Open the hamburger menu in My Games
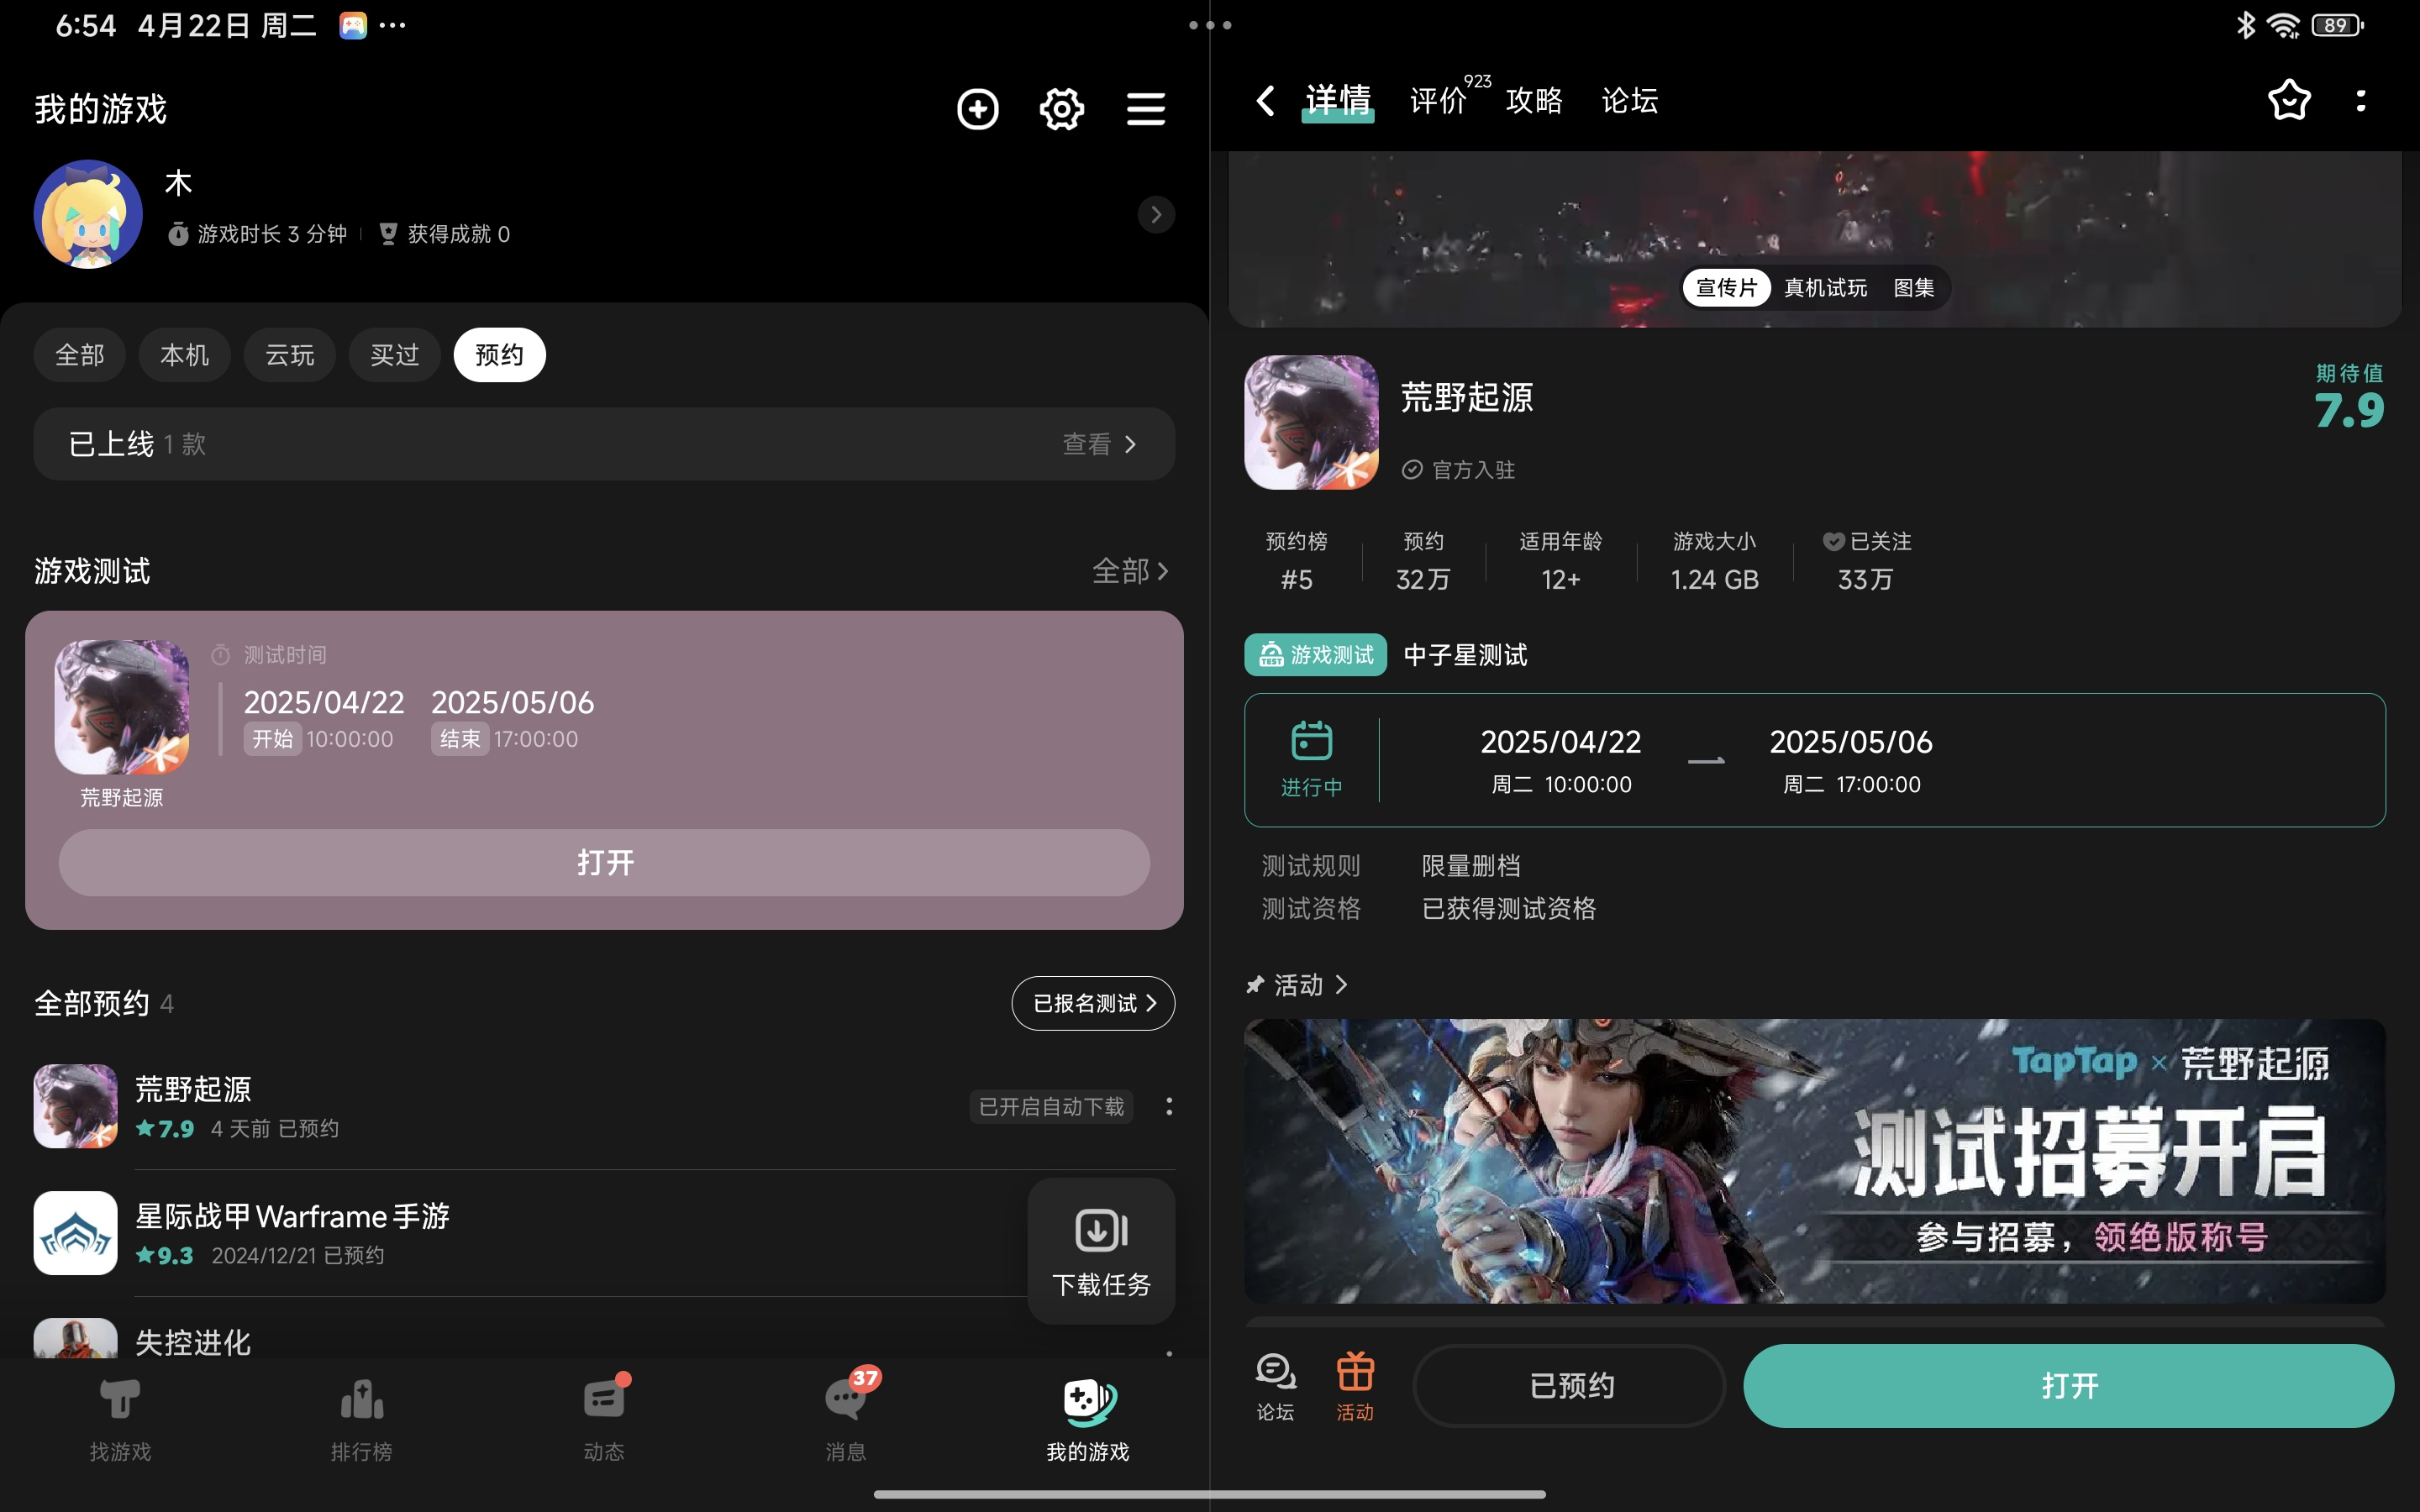 click(x=1145, y=109)
